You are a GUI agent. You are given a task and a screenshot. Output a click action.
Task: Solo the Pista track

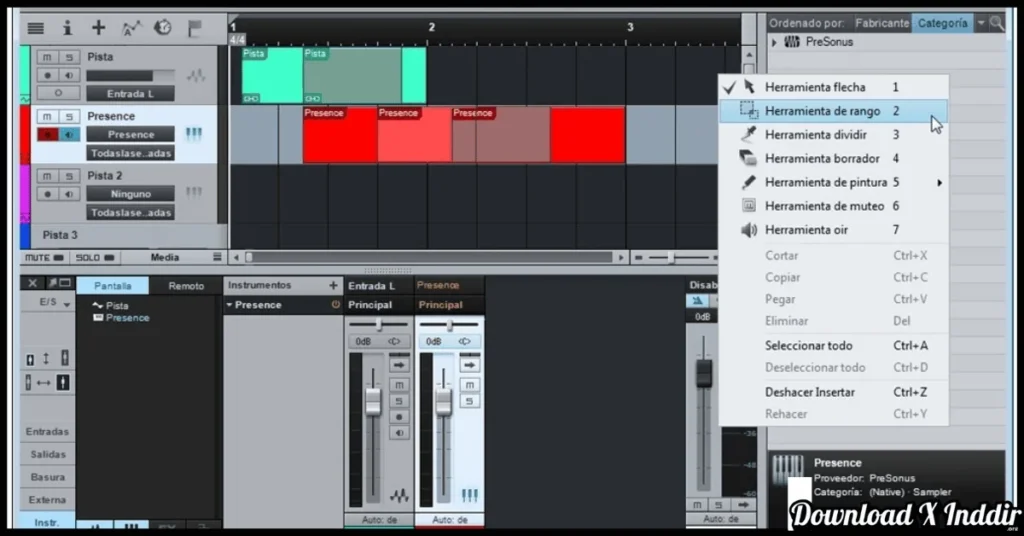coord(69,57)
